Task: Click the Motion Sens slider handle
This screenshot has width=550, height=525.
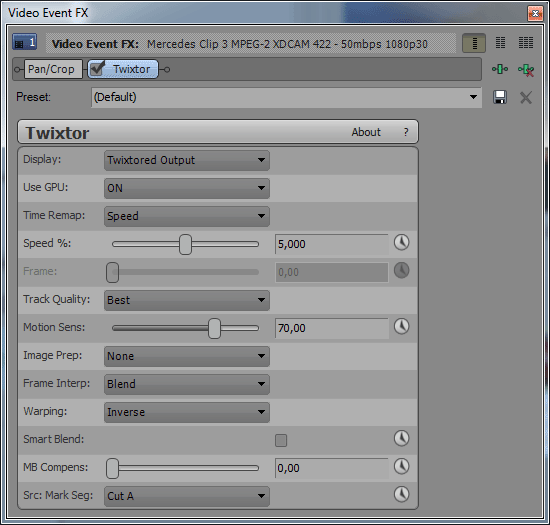Action: [214, 329]
